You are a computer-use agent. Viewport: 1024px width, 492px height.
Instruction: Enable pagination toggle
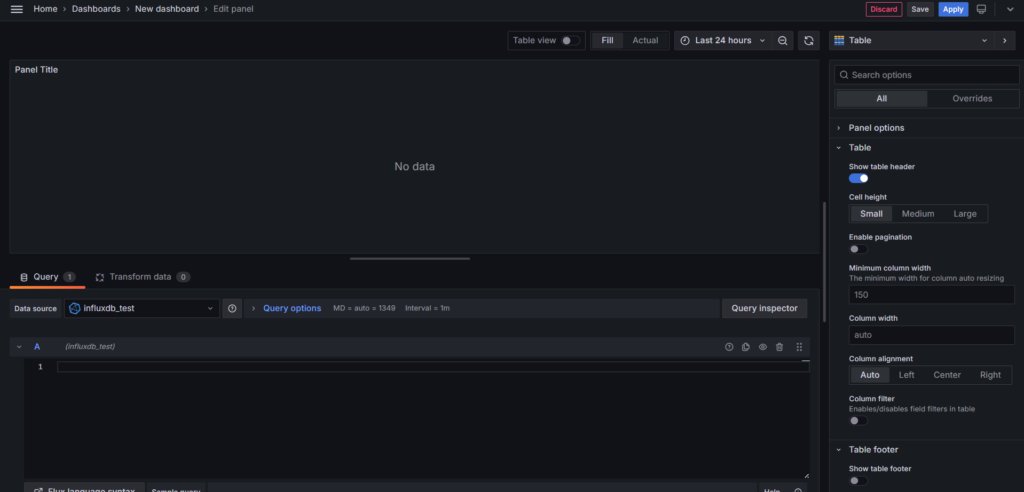pos(858,249)
